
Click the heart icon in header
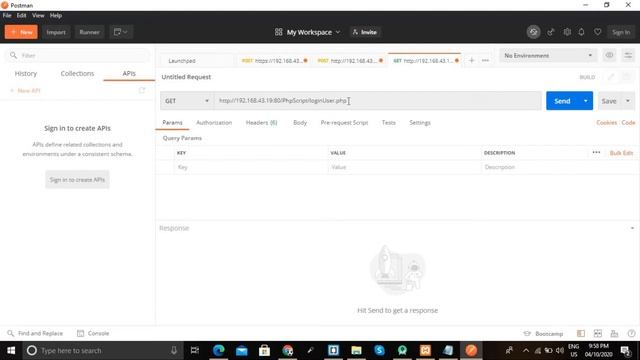598,32
